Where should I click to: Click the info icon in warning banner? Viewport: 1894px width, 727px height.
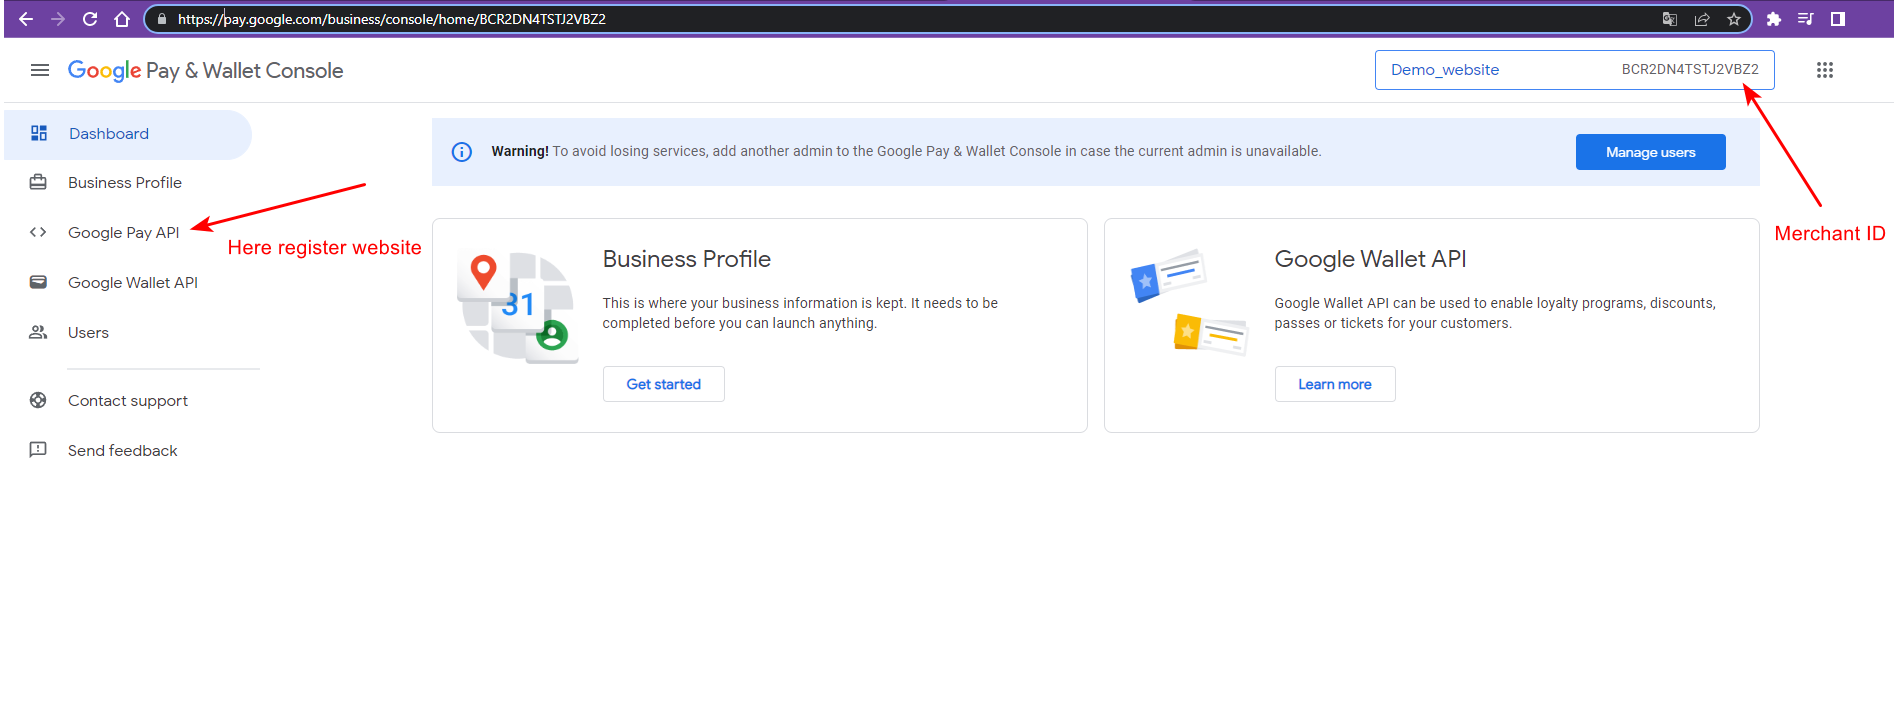point(461,152)
